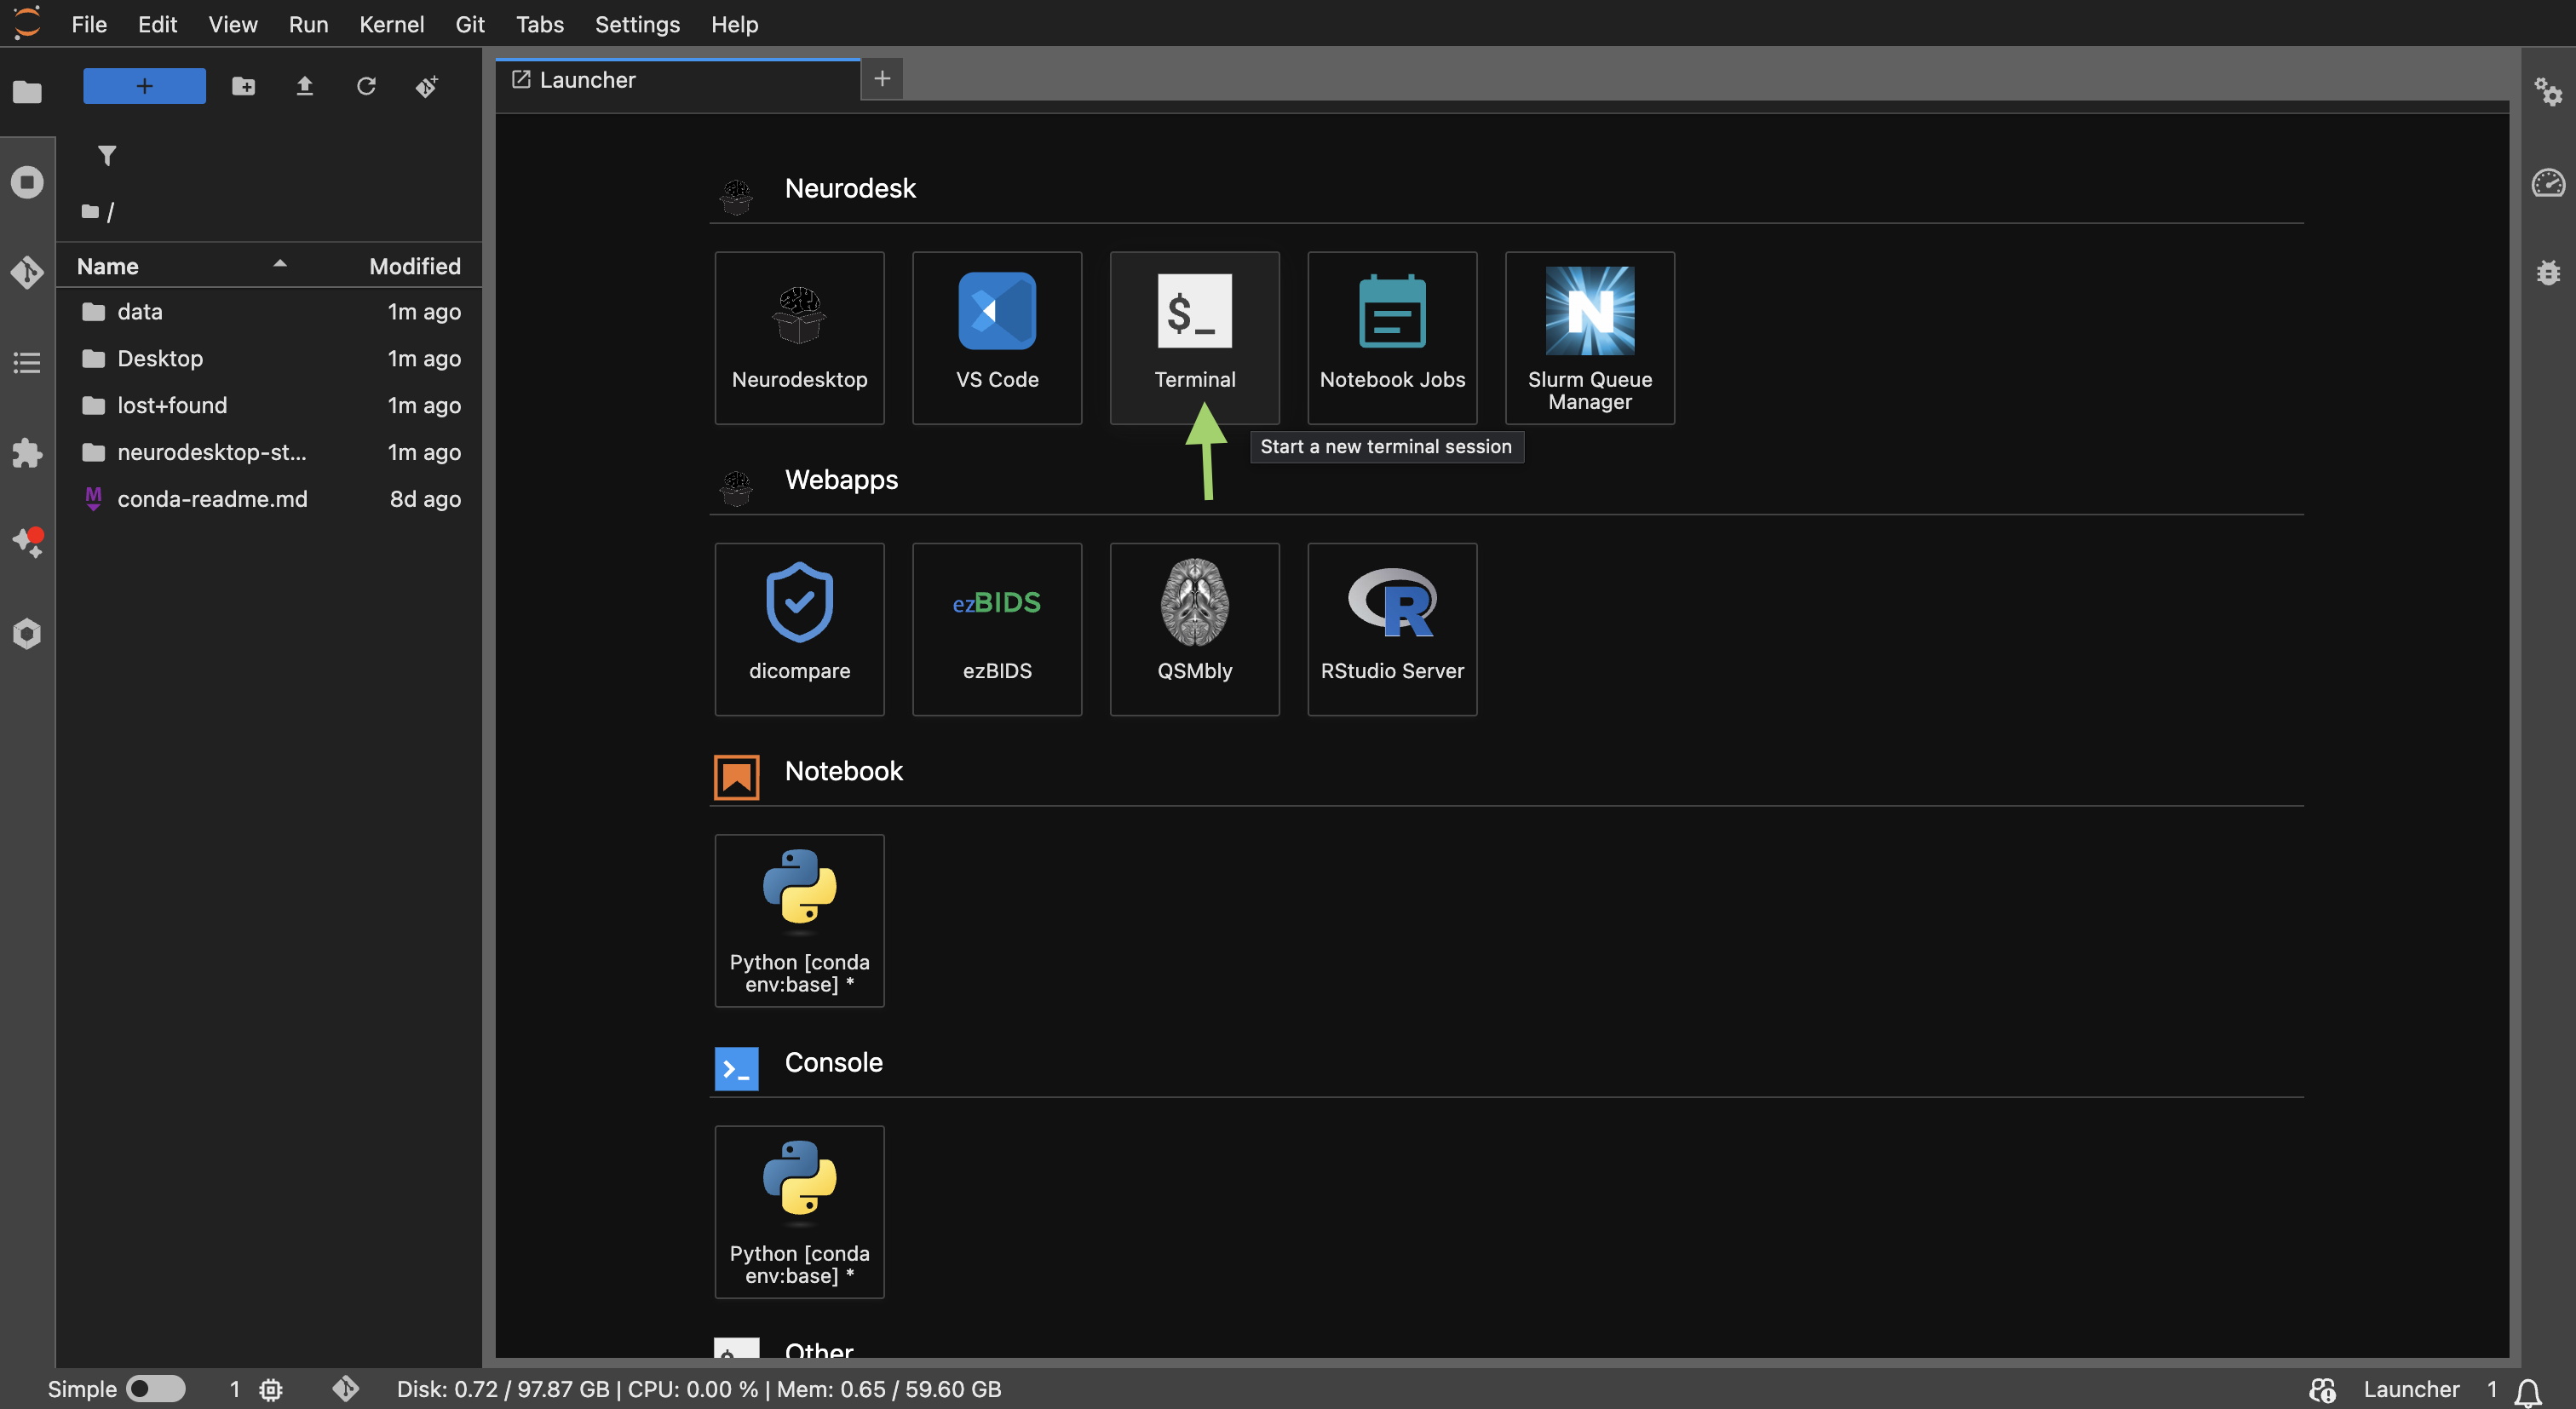2576x1409 pixels.
Task: Open the Tabs menu
Action: (539, 24)
